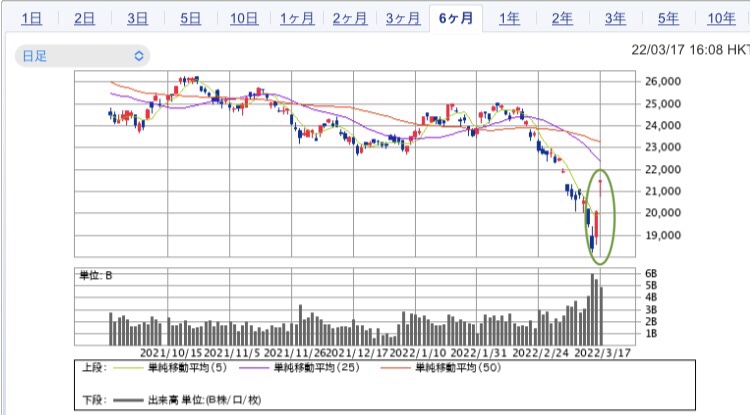
Task: Click the 19,000 price axis label
Action: coord(663,235)
